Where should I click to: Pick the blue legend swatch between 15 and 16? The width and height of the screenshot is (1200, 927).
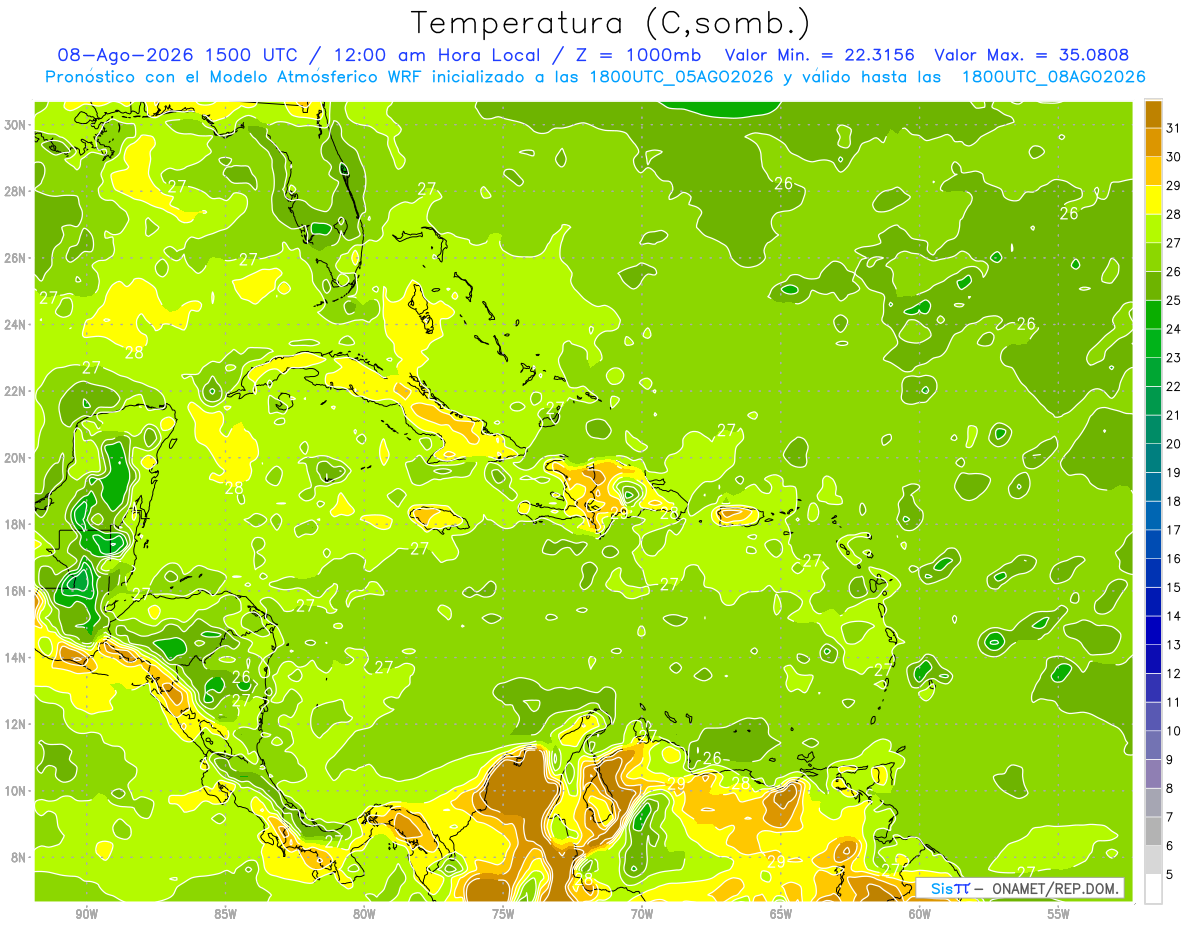click(x=1153, y=573)
